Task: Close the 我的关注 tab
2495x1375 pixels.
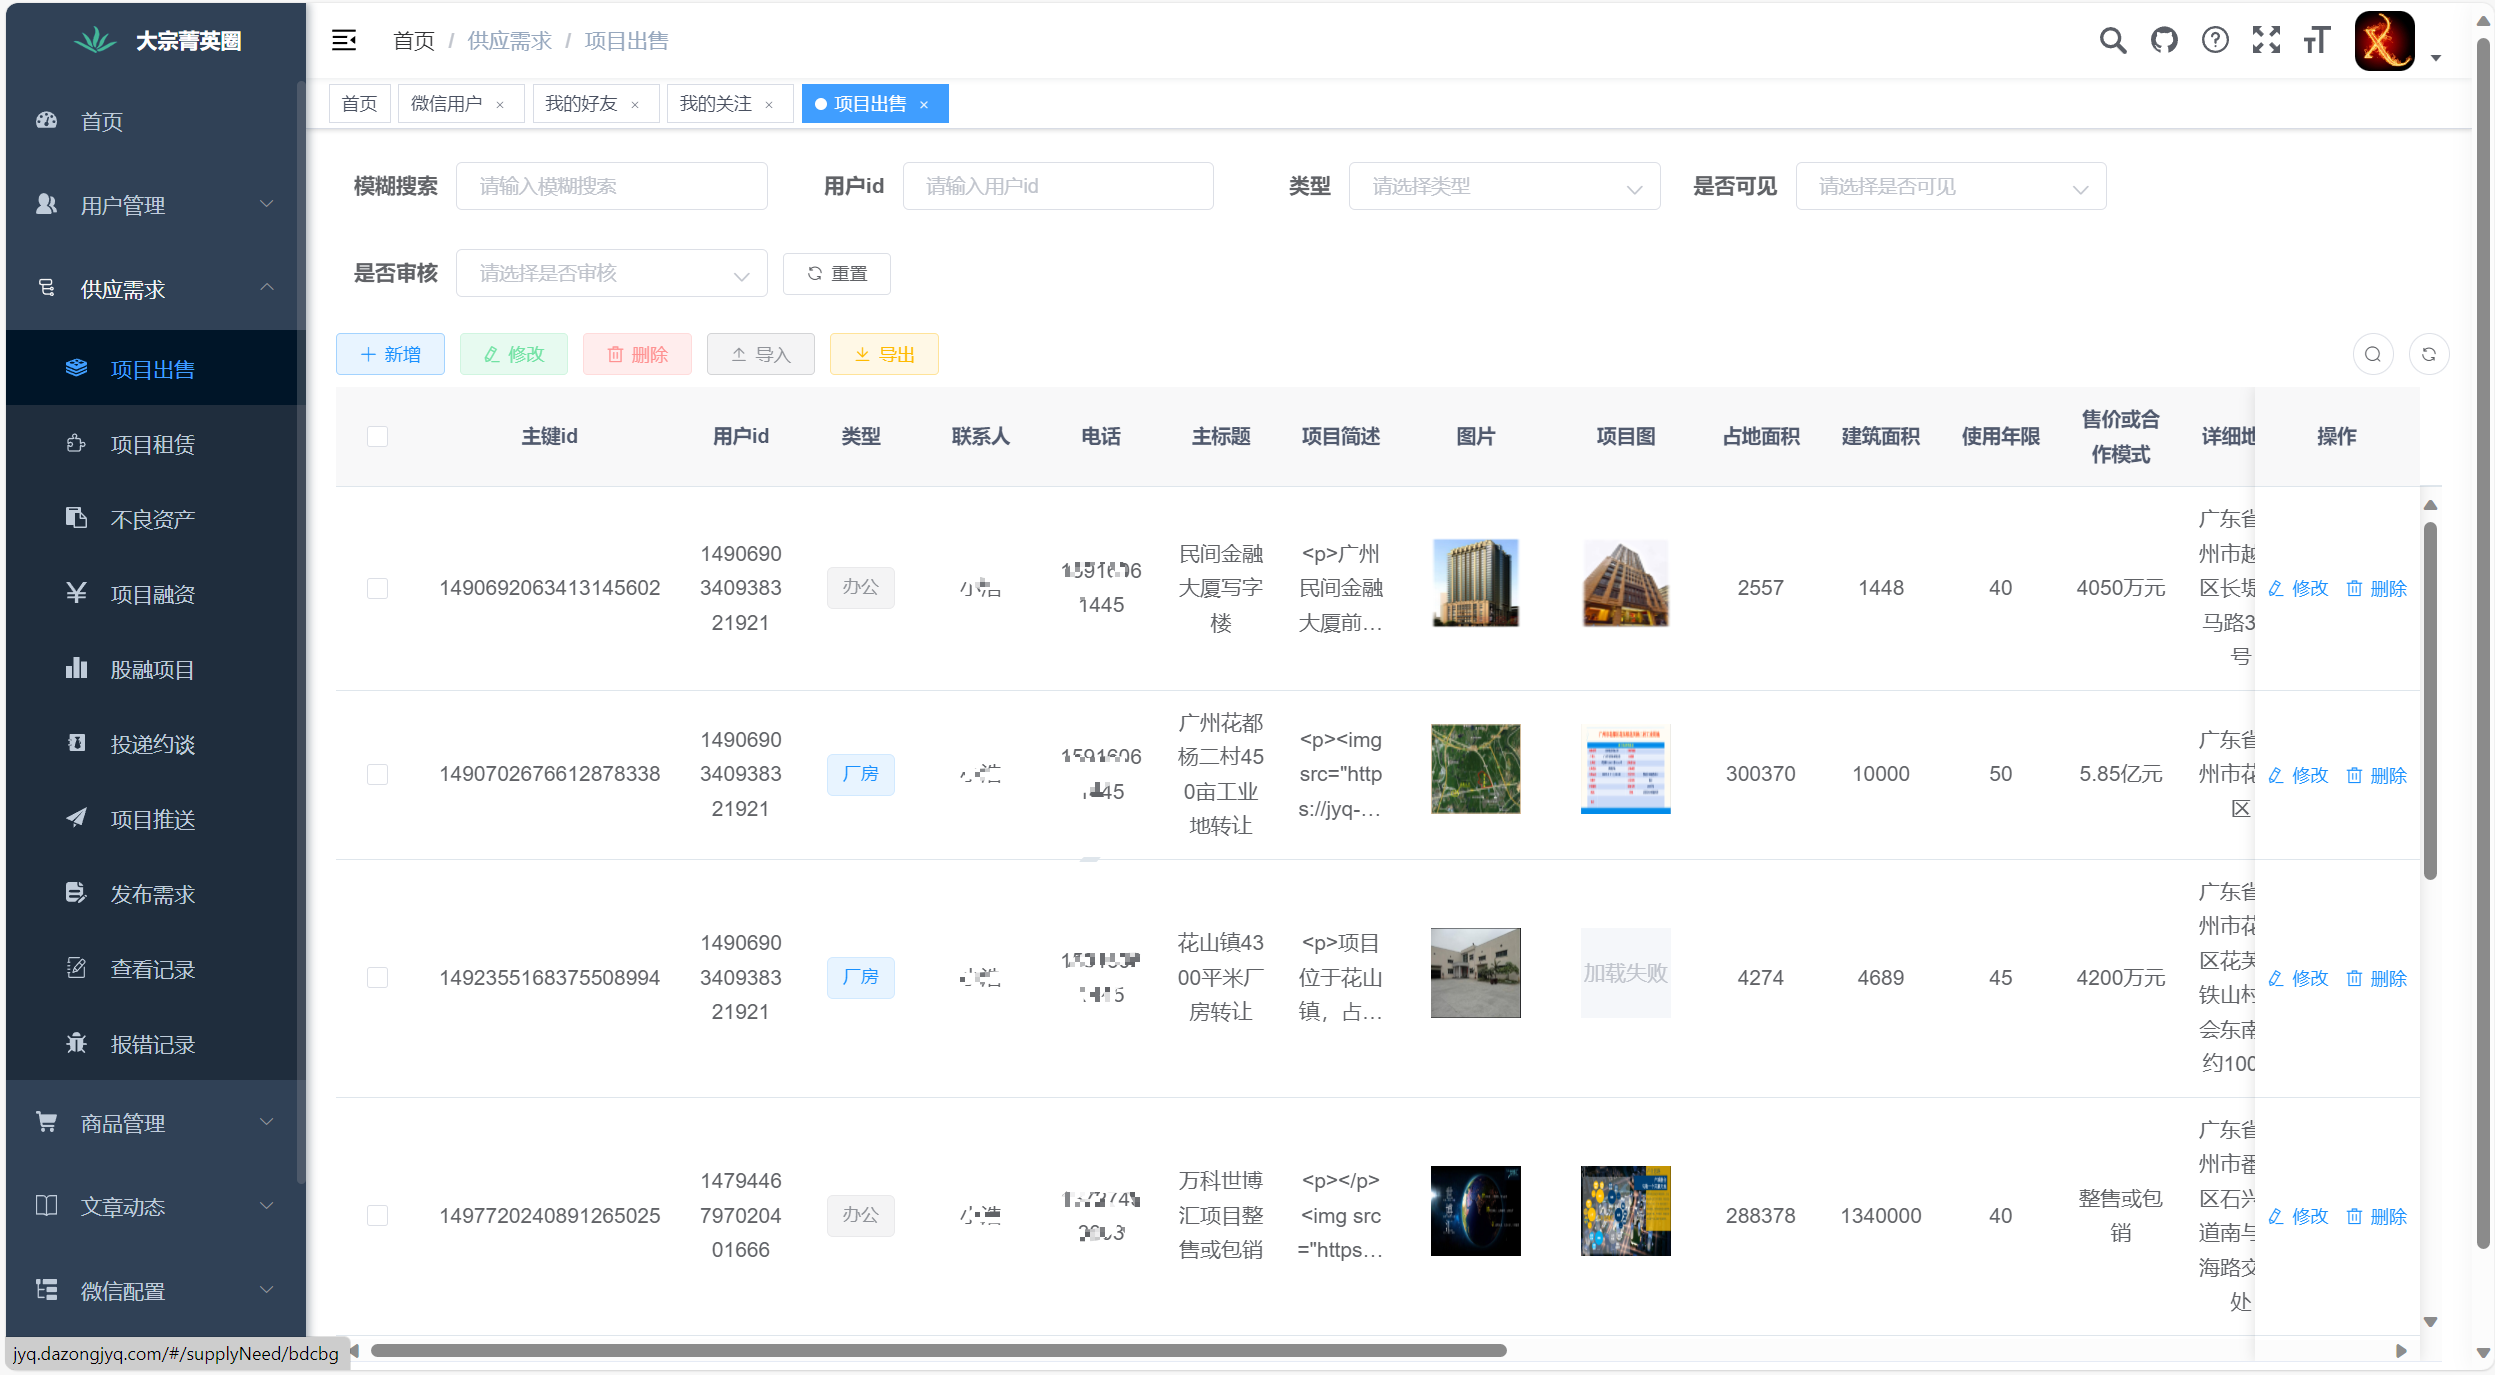Action: pyautogui.click(x=769, y=105)
